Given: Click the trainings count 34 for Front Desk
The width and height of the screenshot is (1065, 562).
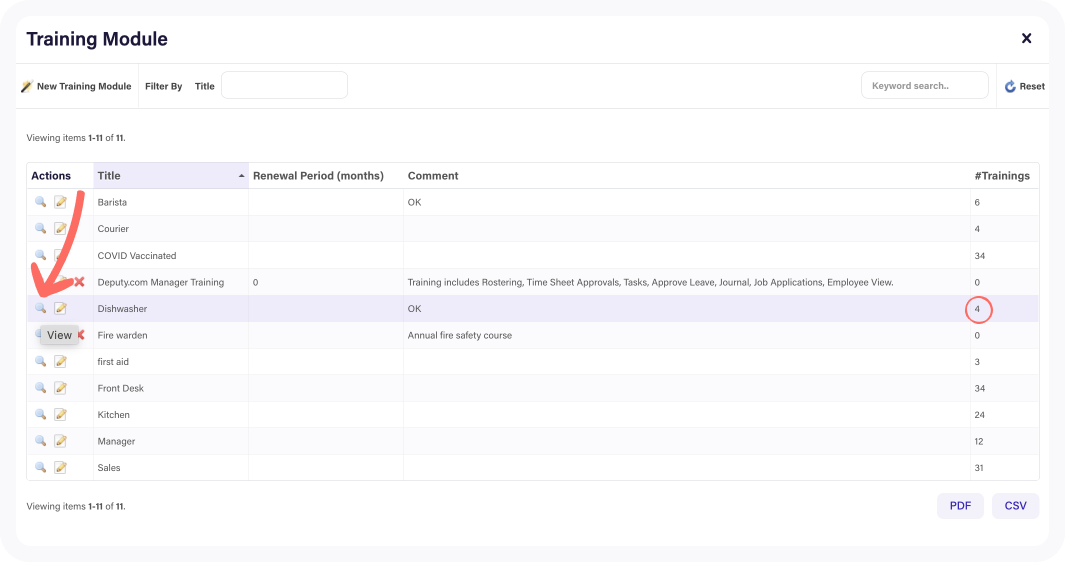Looking at the screenshot, I should (x=979, y=388).
